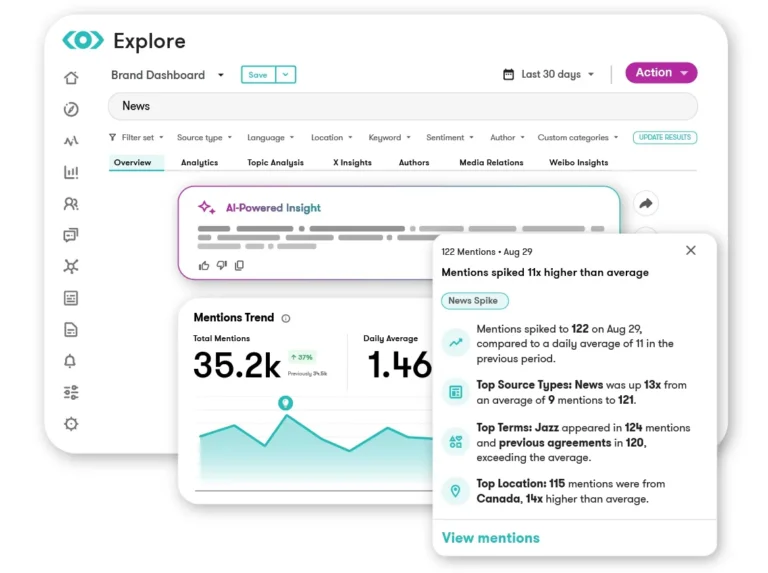Click the network nodes sidebar icon

[71, 266]
